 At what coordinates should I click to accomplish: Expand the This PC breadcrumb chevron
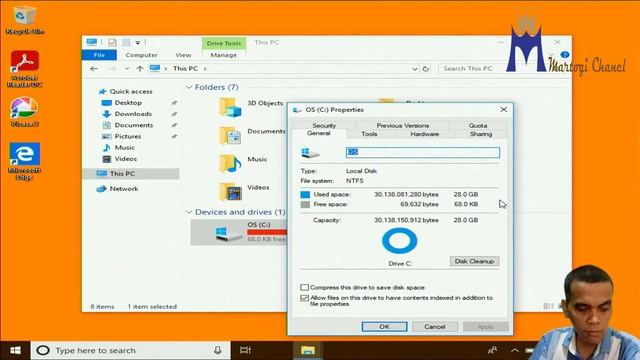pos(205,69)
